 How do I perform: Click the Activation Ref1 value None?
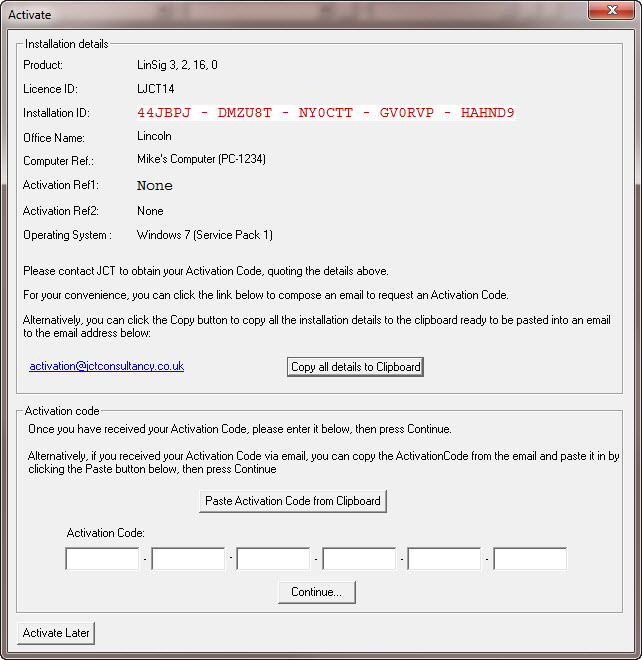[155, 186]
